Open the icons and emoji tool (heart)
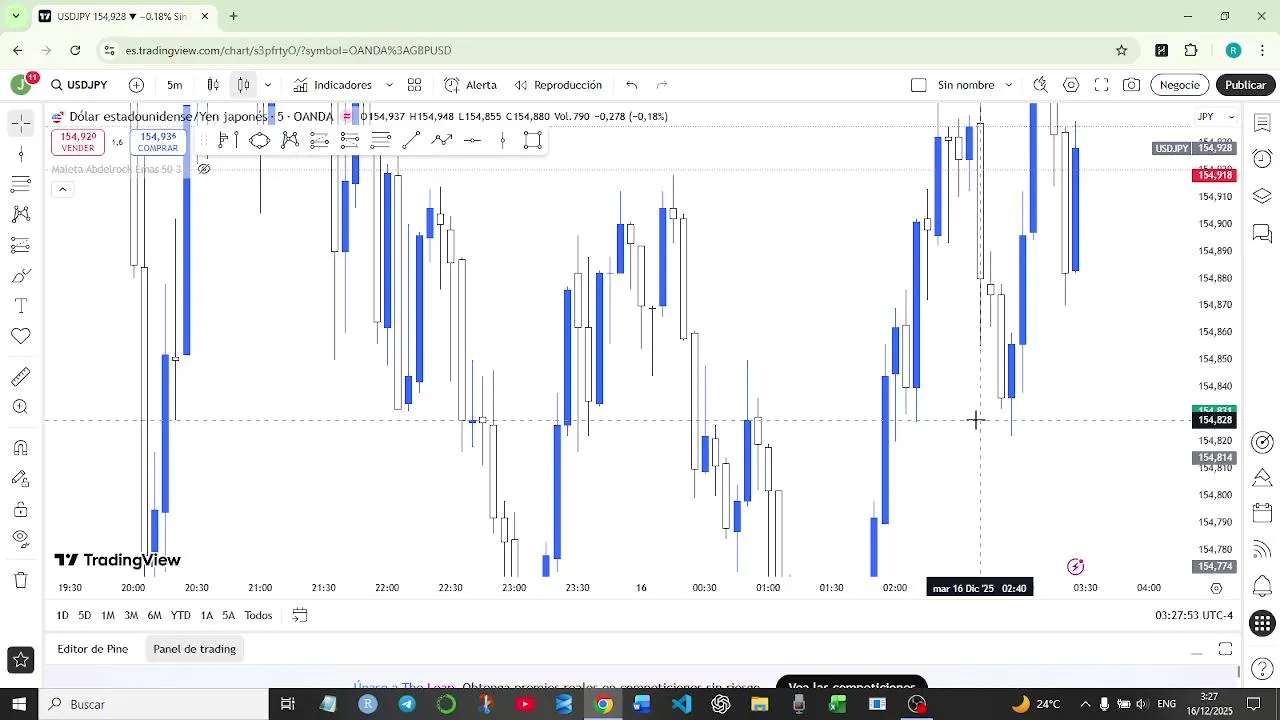This screenshot has height=720, width=1280. 21,337
